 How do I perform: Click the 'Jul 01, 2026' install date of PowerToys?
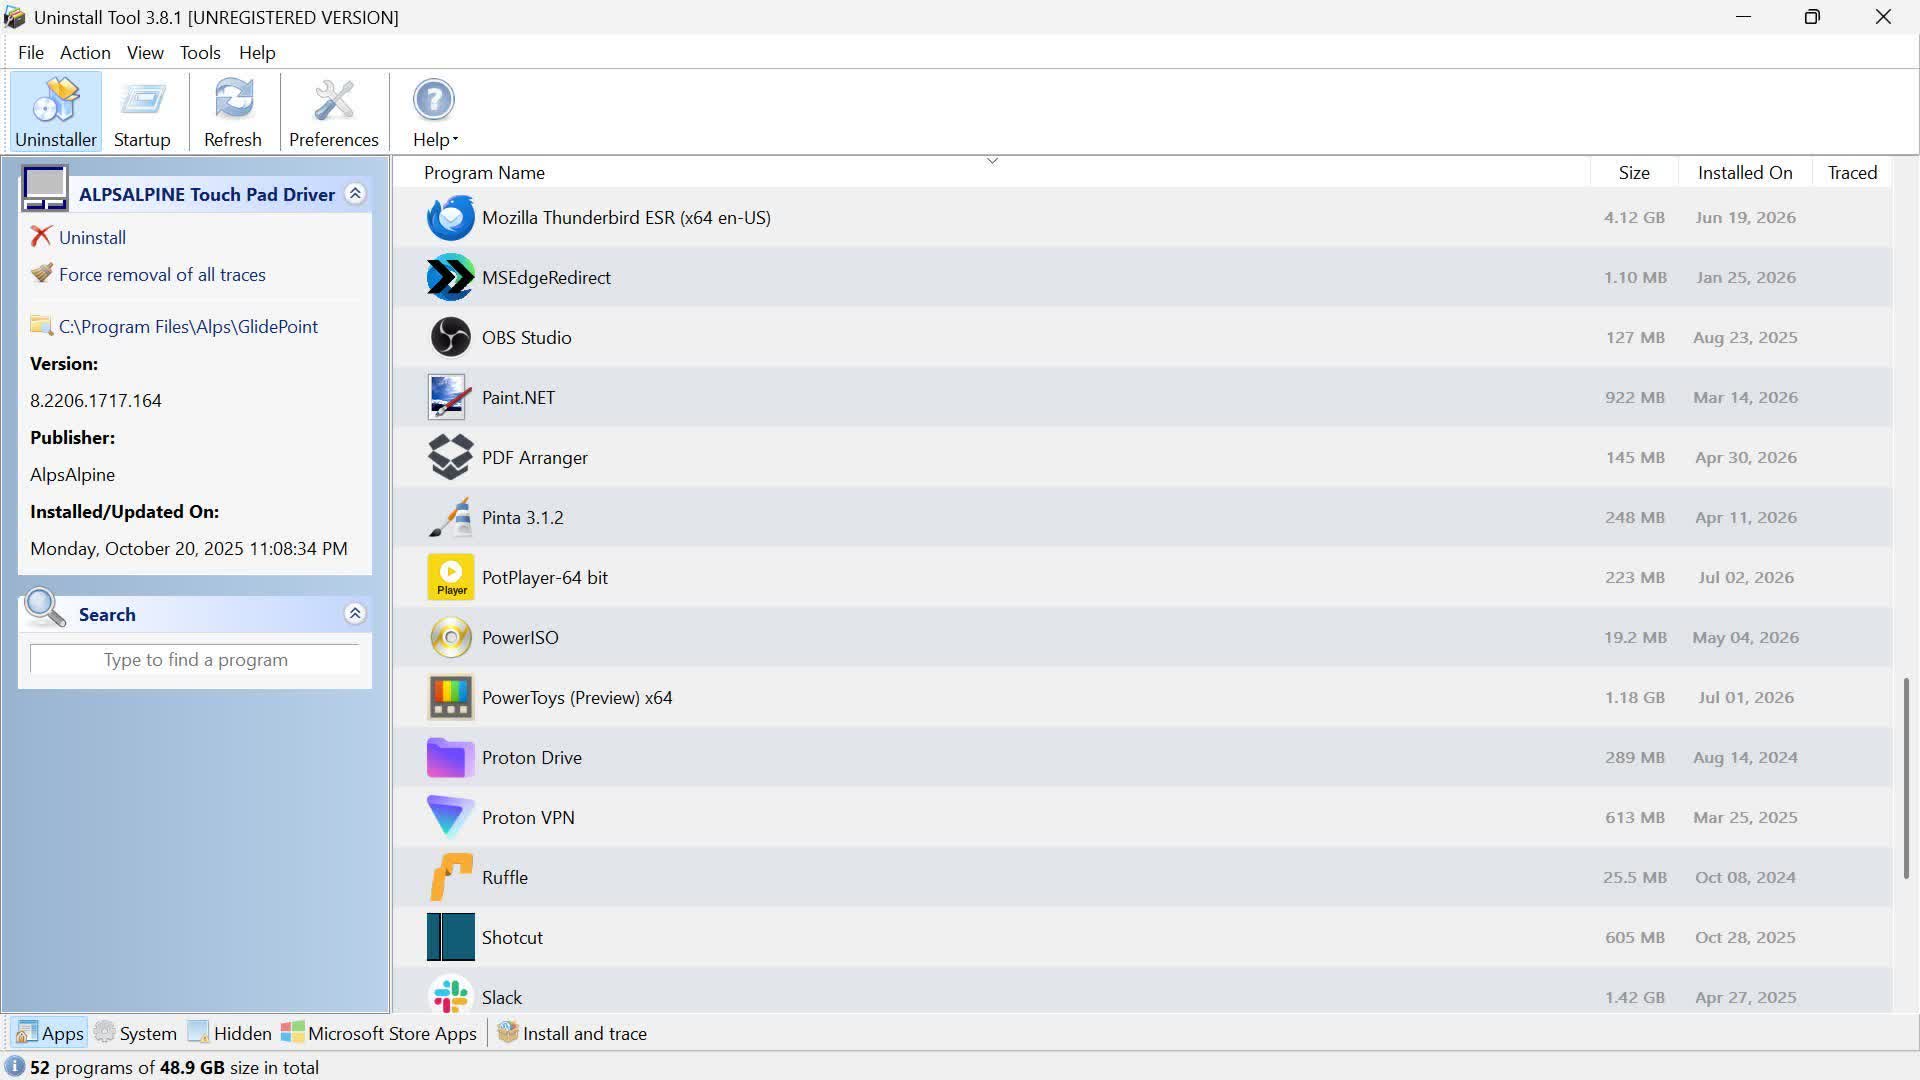tap(1745, 697)
